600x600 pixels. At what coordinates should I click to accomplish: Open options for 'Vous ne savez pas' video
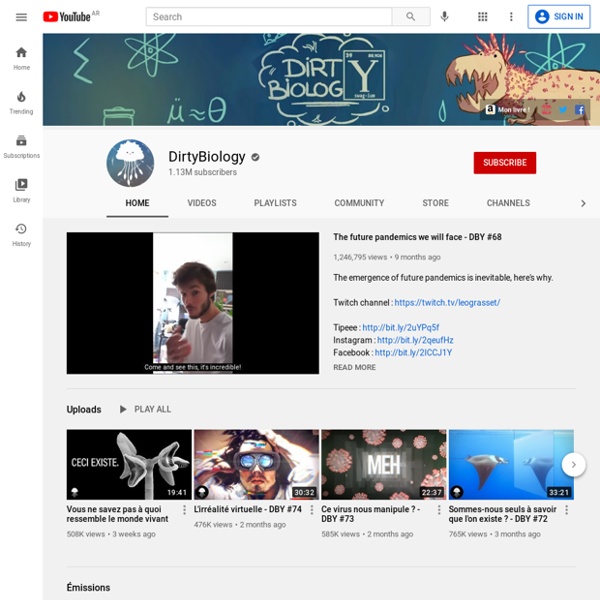(184, 509)
